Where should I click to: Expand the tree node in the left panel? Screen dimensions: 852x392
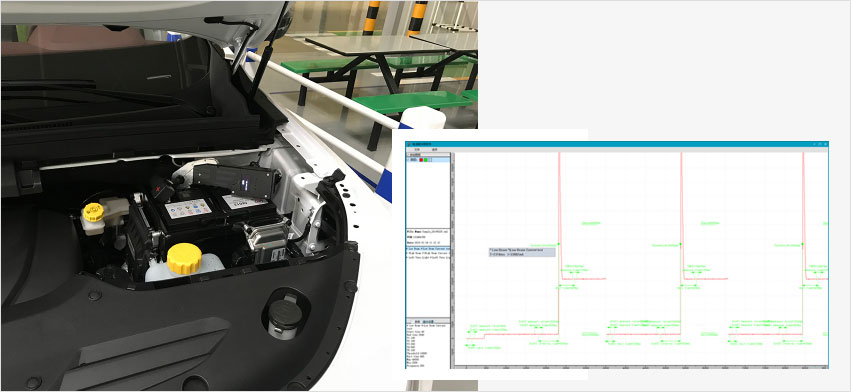coord(409,160)
